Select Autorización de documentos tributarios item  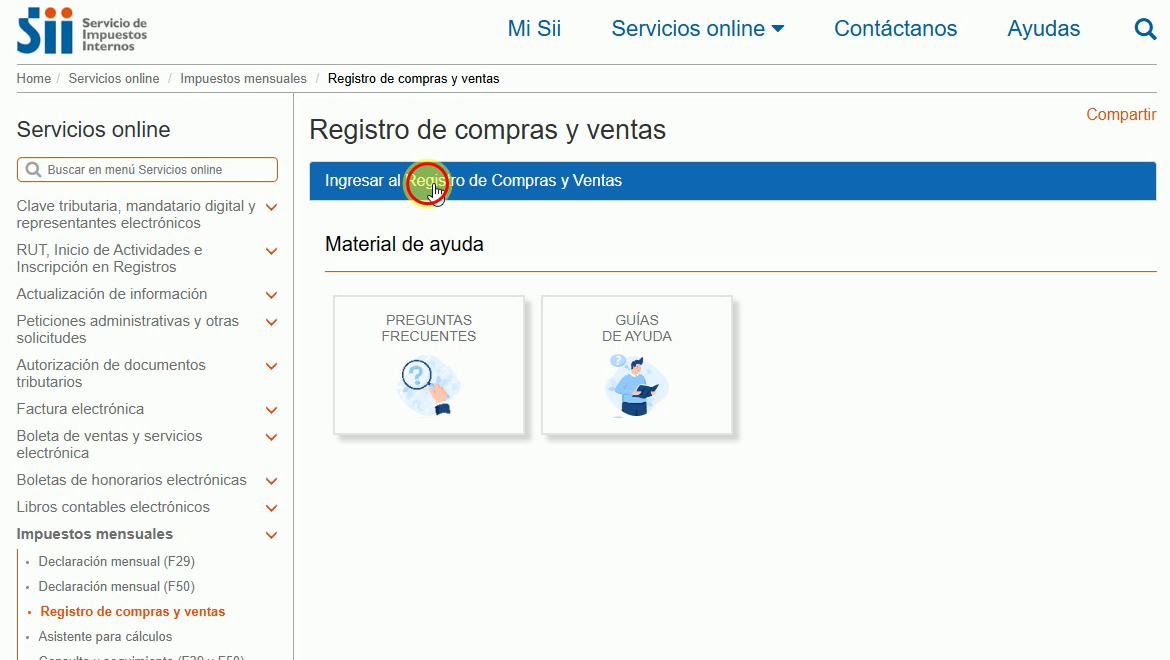[111, 373]
